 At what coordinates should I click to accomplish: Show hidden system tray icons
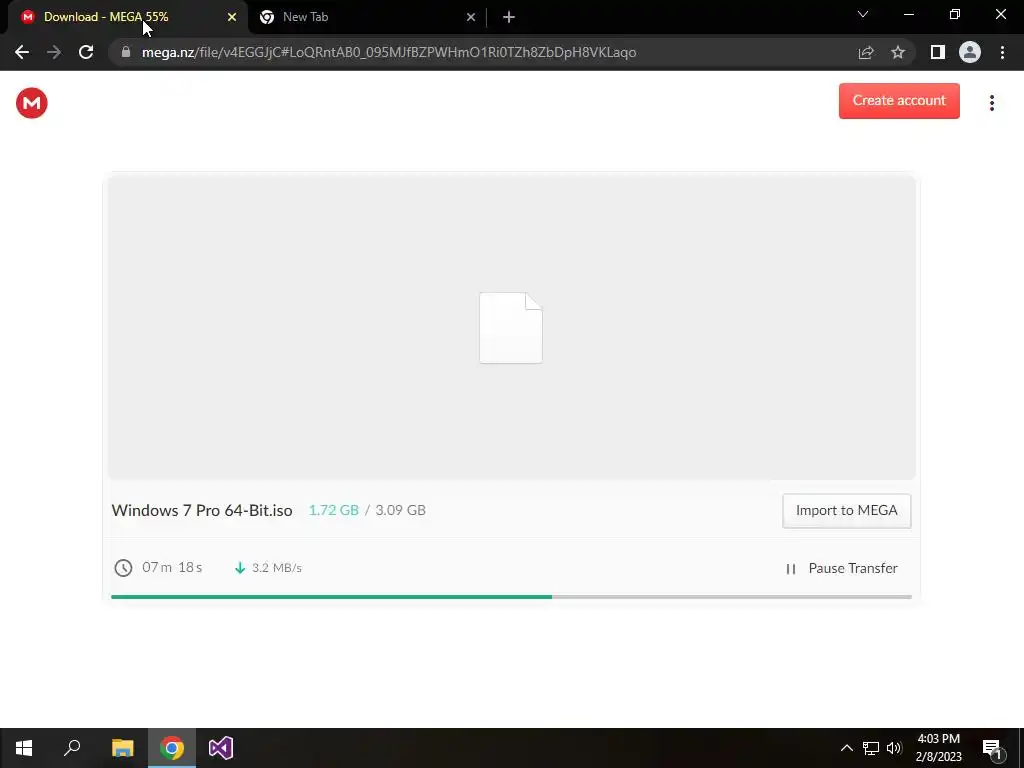[x=846, y=748]
